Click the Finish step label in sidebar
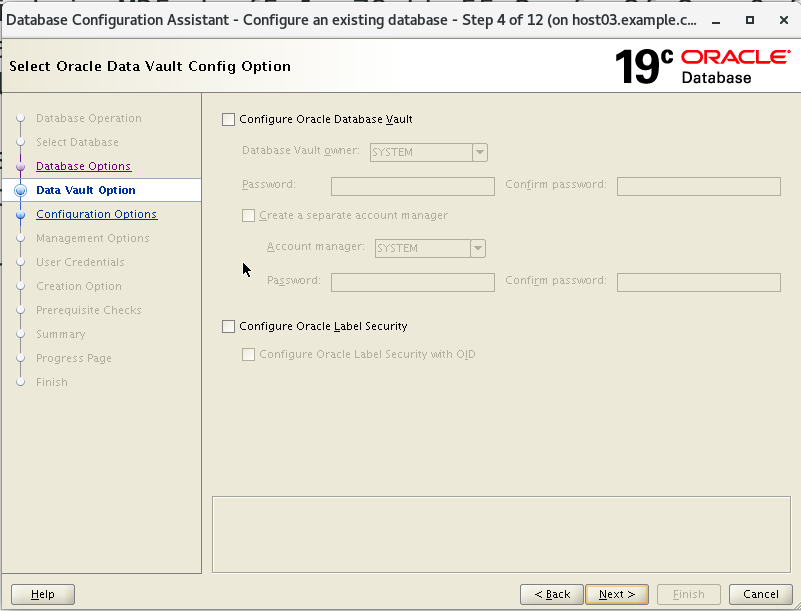The image size is (801, 611). pyautogui.click(x=52, y=382)
